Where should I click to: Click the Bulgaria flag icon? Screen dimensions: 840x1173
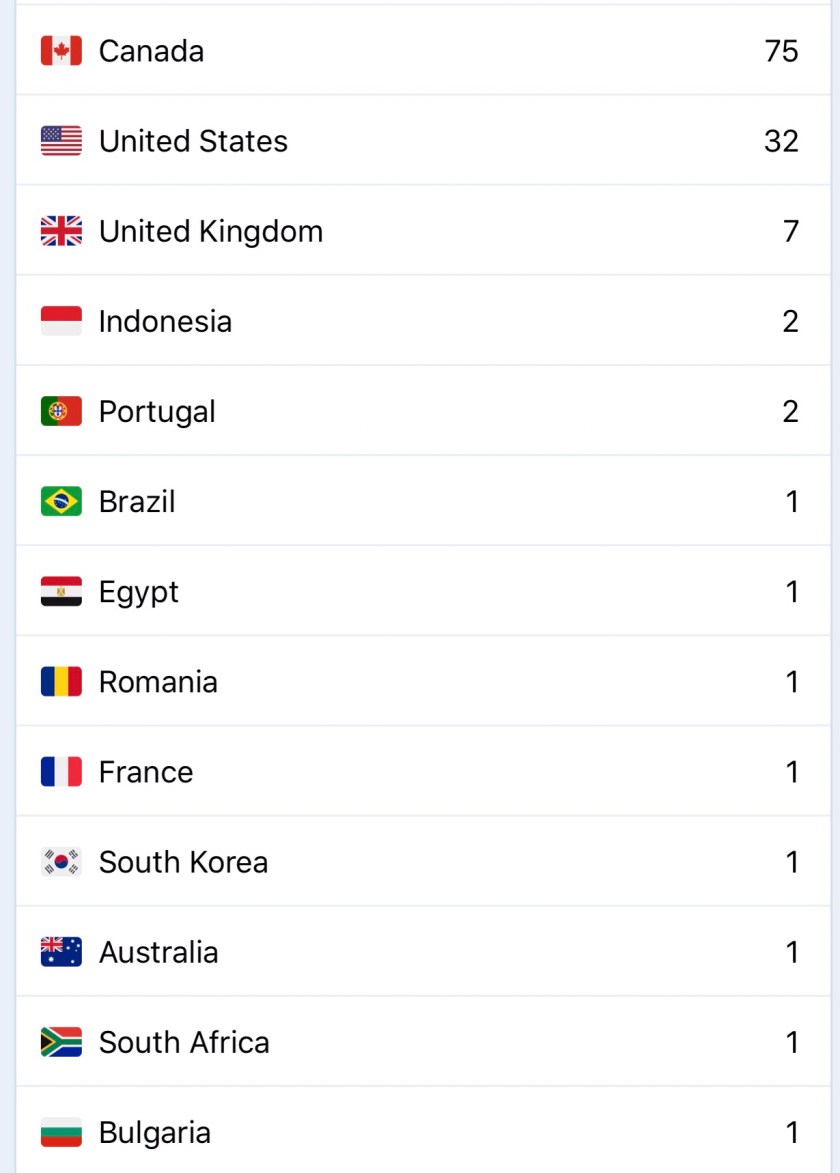pyautogui.click(x=61, y=1132)
